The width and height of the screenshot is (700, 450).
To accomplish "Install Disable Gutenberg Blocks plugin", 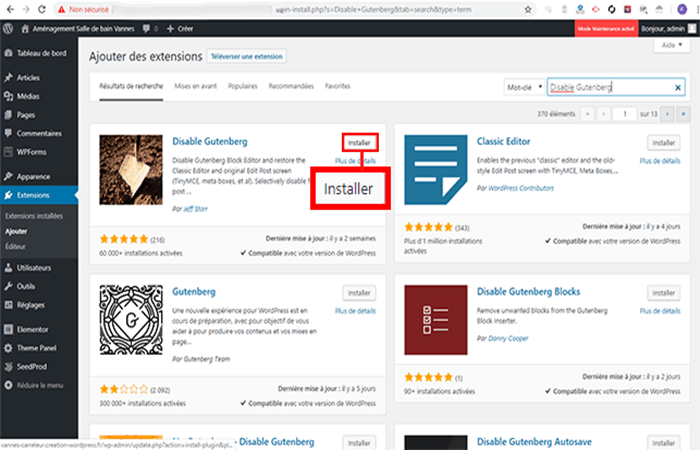I will click(x=663, y=293).
